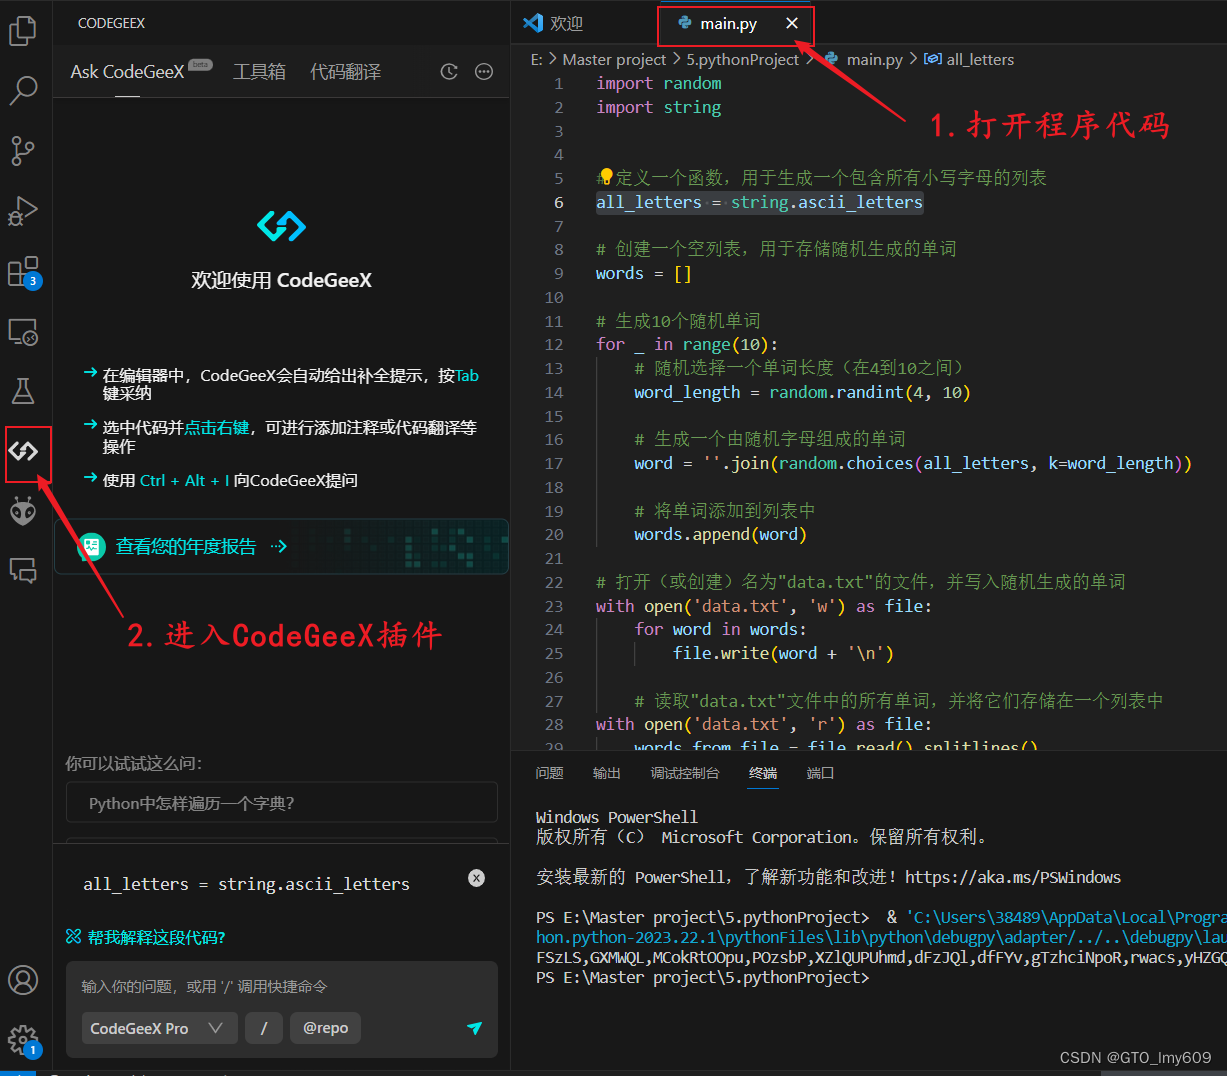Screen dimensions: 1227x1076
Task: Click the '/' quick command button
Action: pyautogui.click(x=264, y=1028)
